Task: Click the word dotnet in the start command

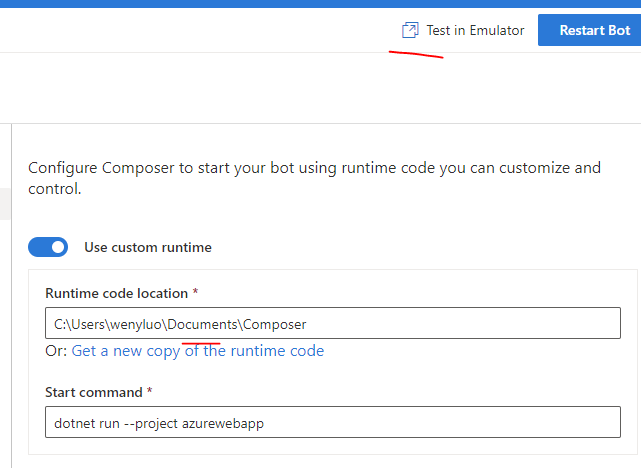Action: (x=73, y=423)
